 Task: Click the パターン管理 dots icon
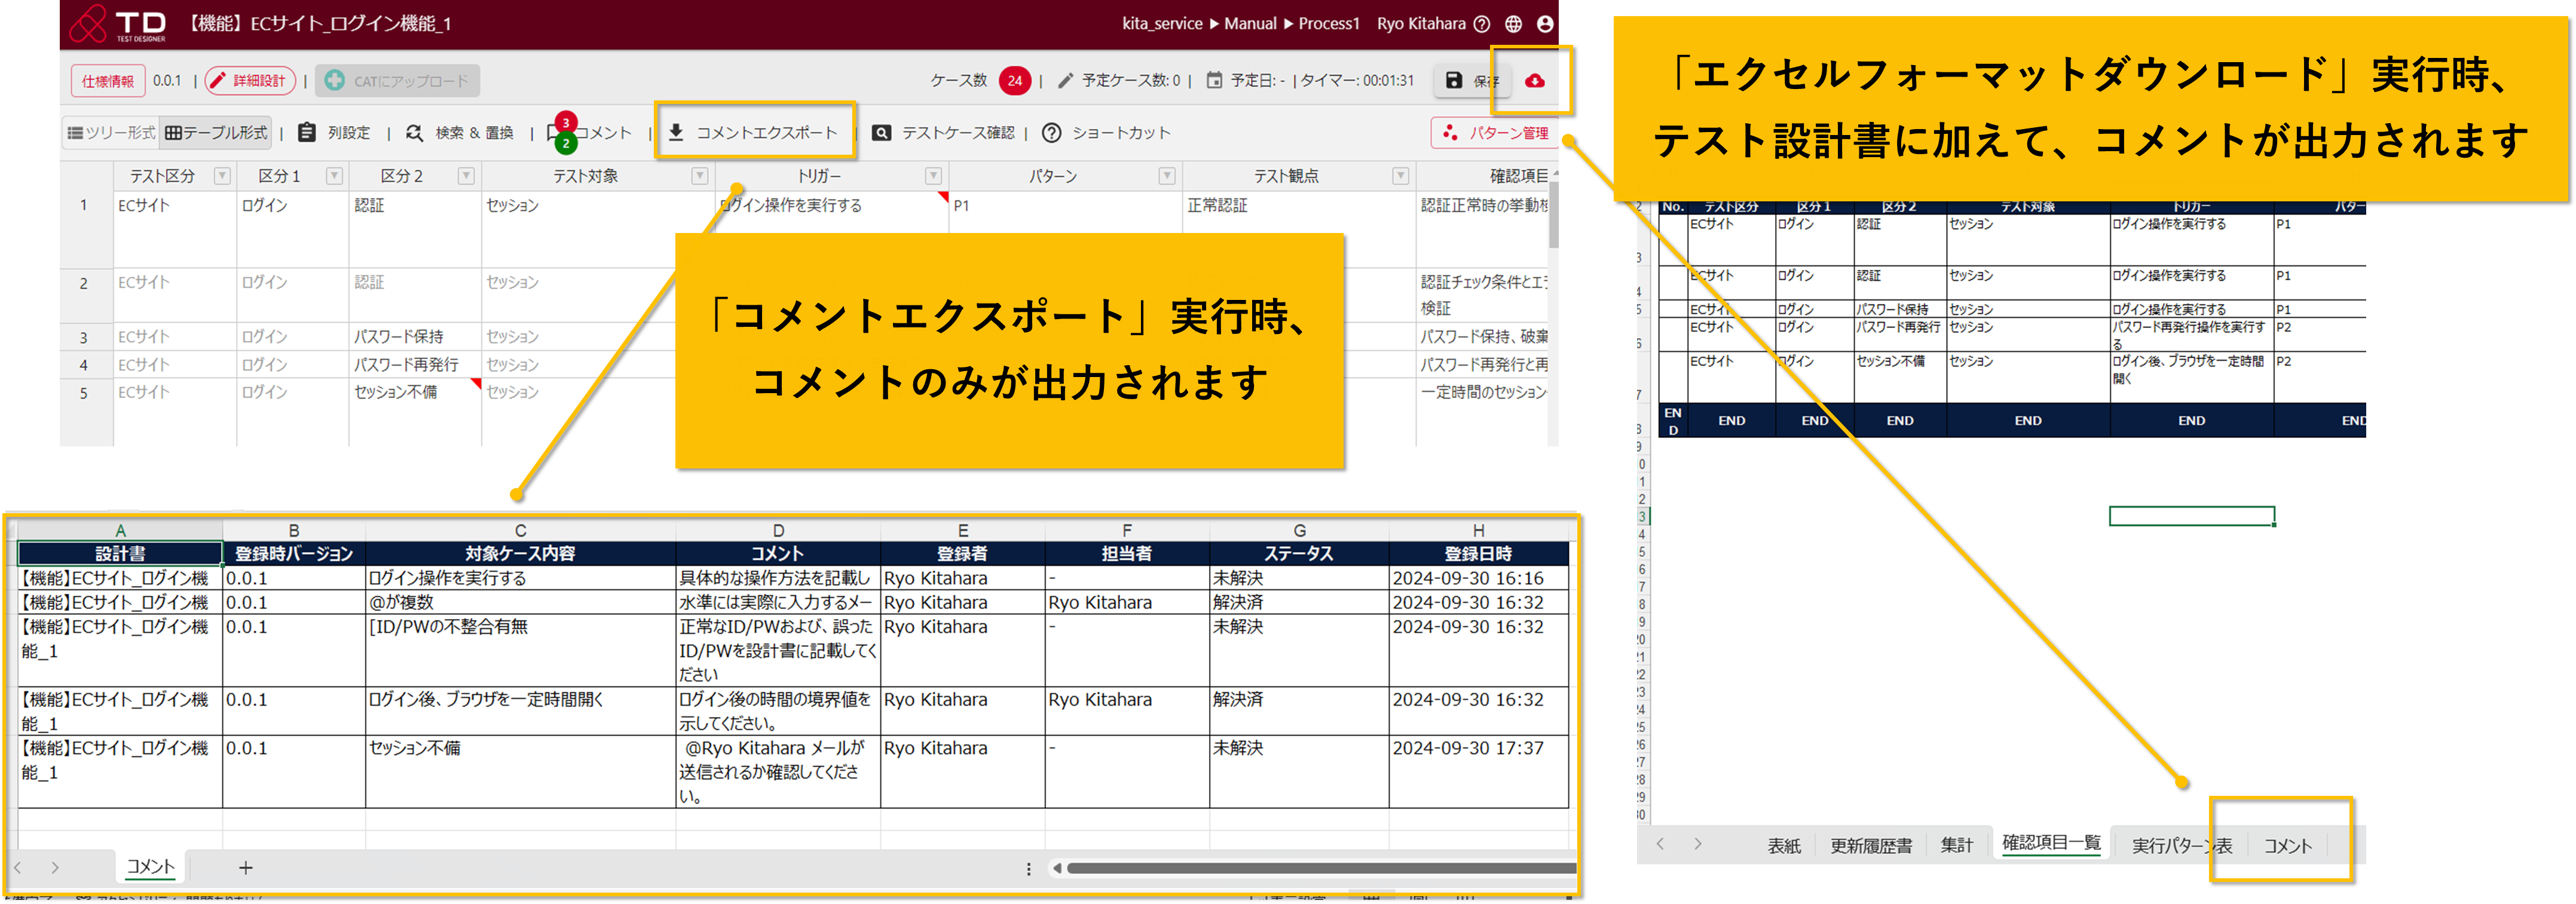click(x=1450, y=133)
